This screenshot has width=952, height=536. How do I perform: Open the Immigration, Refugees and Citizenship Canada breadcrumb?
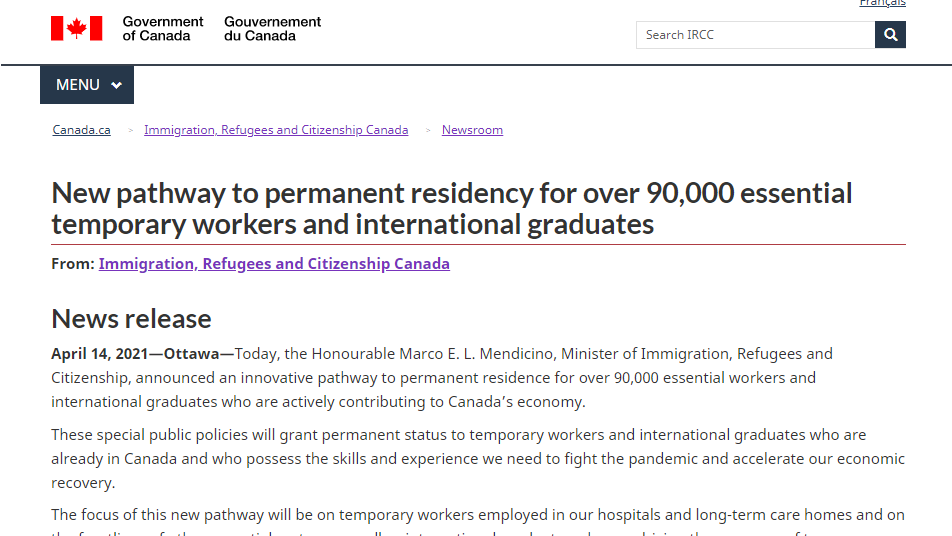[x=276, y=130]
